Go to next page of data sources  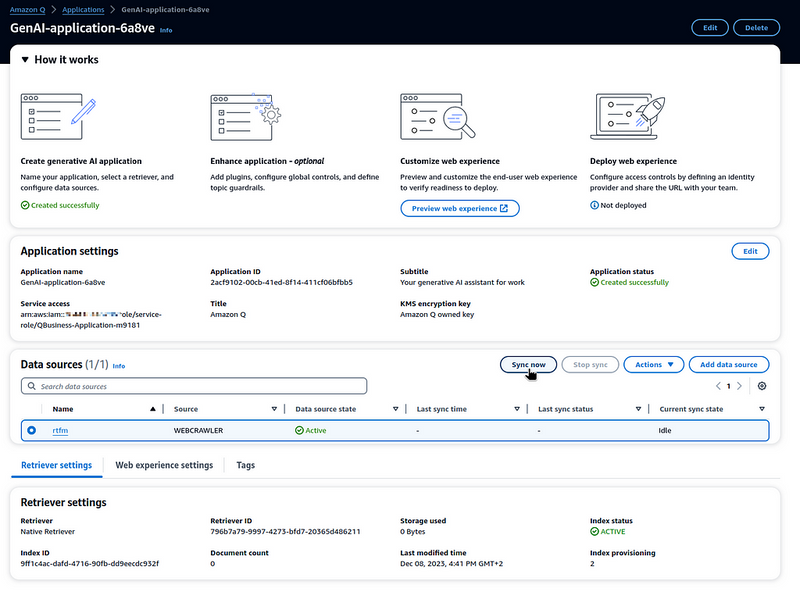pyautogui.click(x=739, y=386)
